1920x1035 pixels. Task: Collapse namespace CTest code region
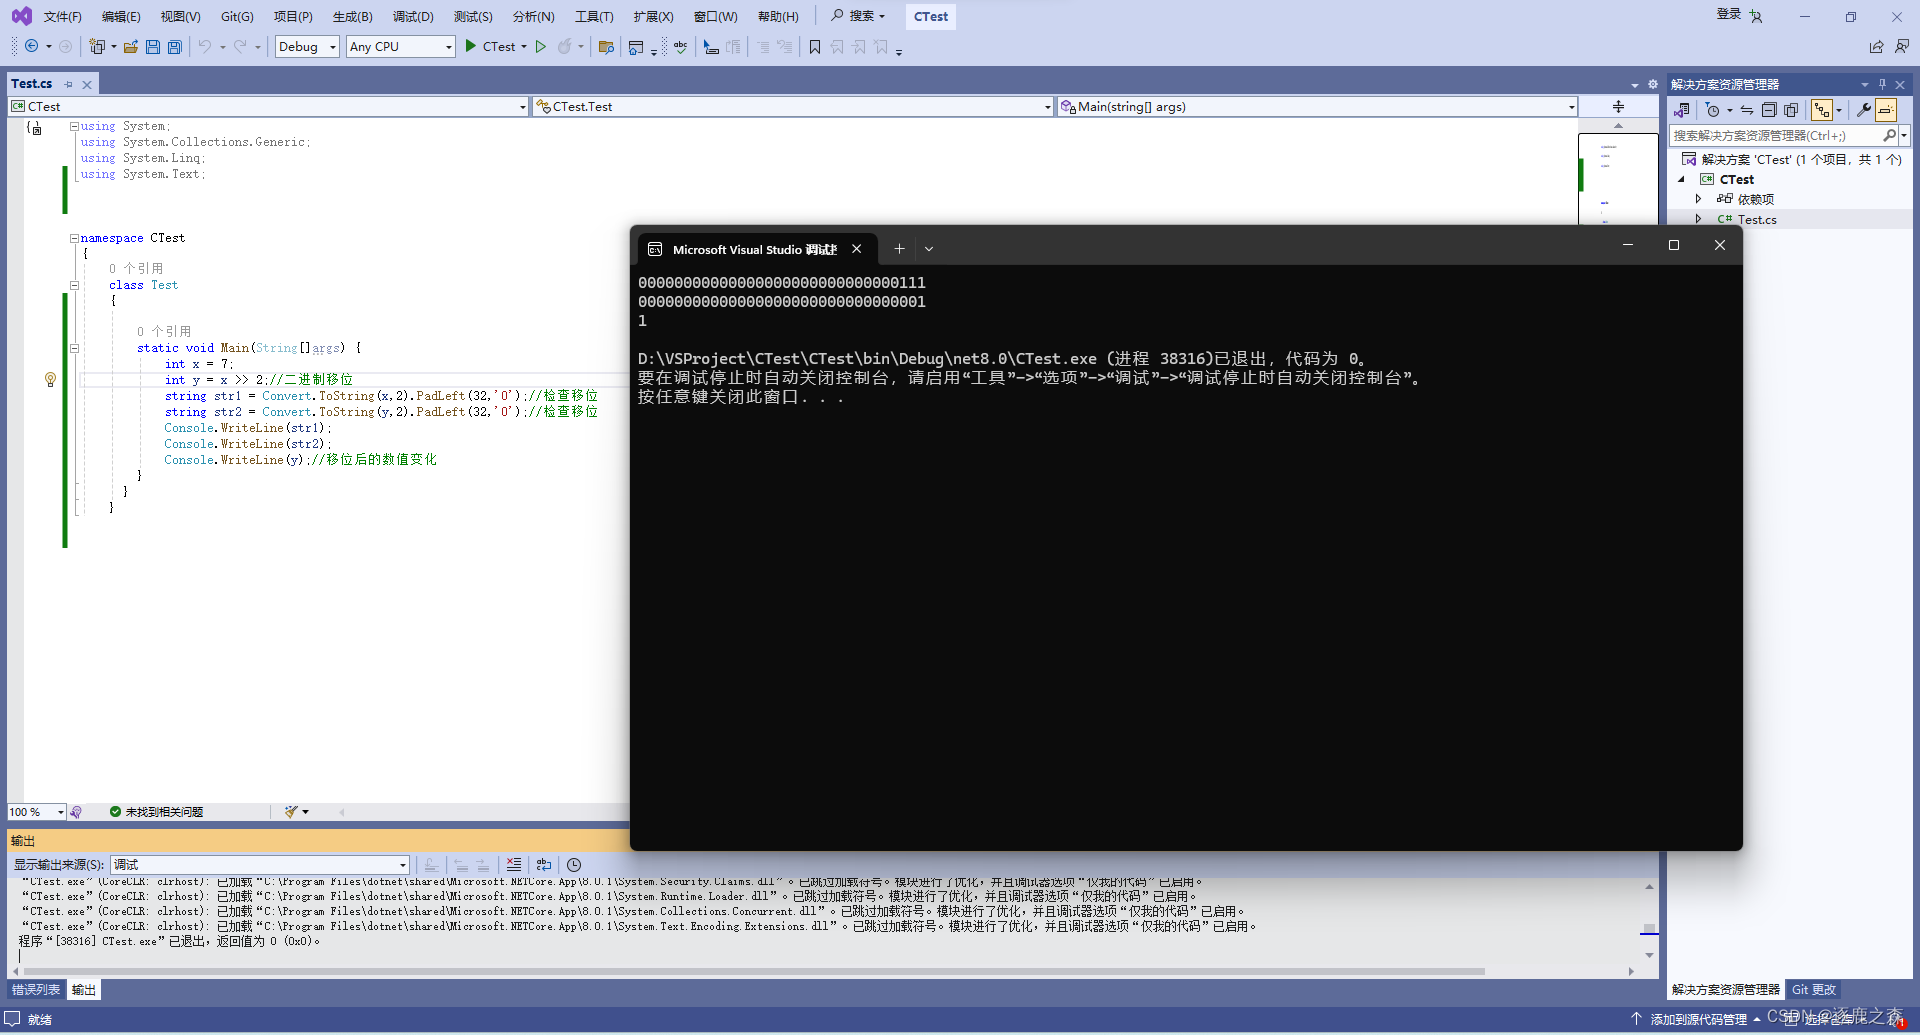pos(74,238)
